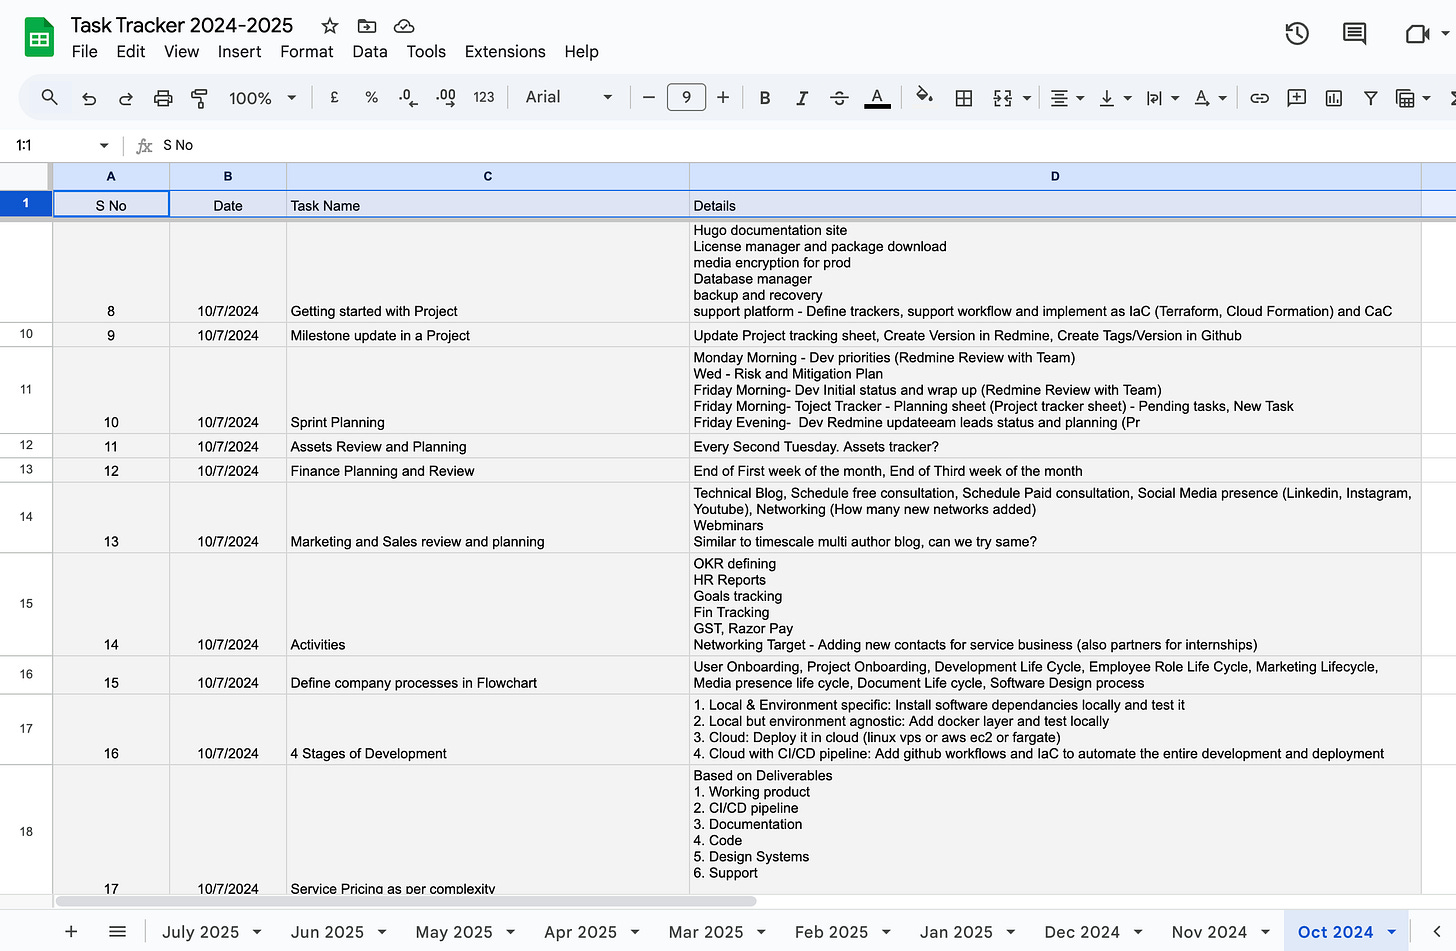Open horizontal align dropdown
Image resolution: width=1456 pixels, height=951 pixels.
(1067, 98)
